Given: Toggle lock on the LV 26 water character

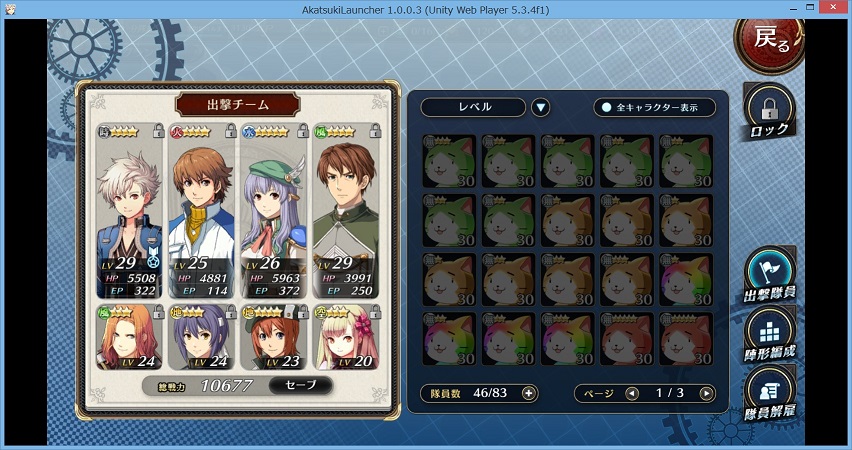Looking at the screenshot, I should click(x=303, y=130).
